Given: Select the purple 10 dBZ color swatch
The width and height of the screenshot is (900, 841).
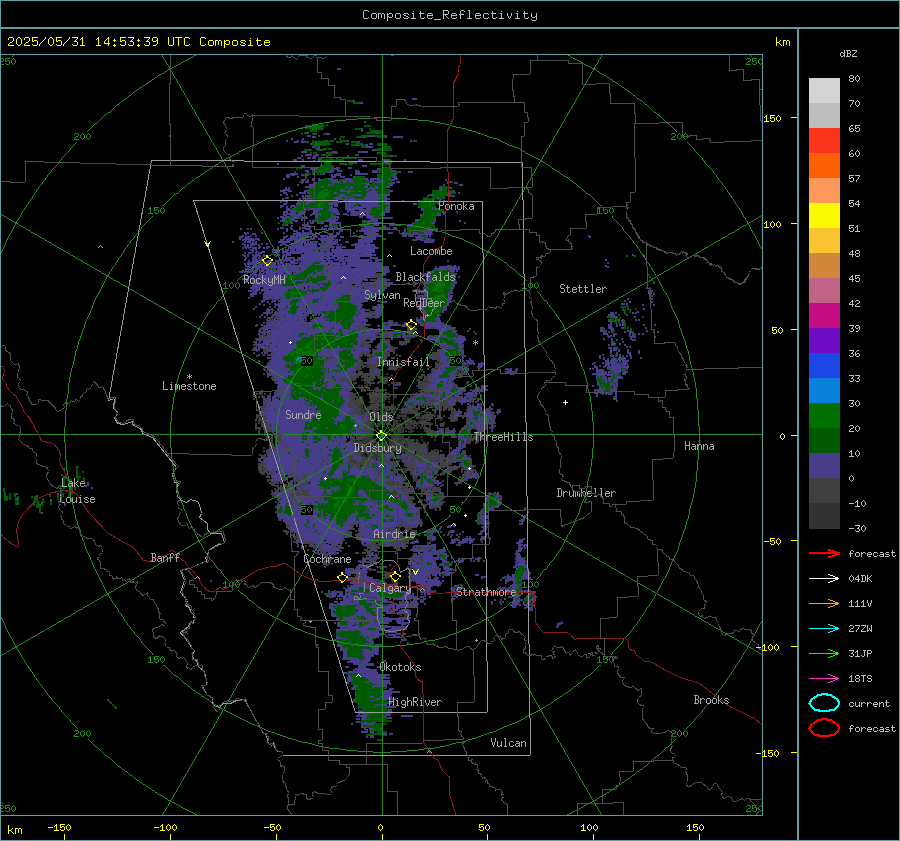Looking at the screenshot, I should click(x=824, y=465).
